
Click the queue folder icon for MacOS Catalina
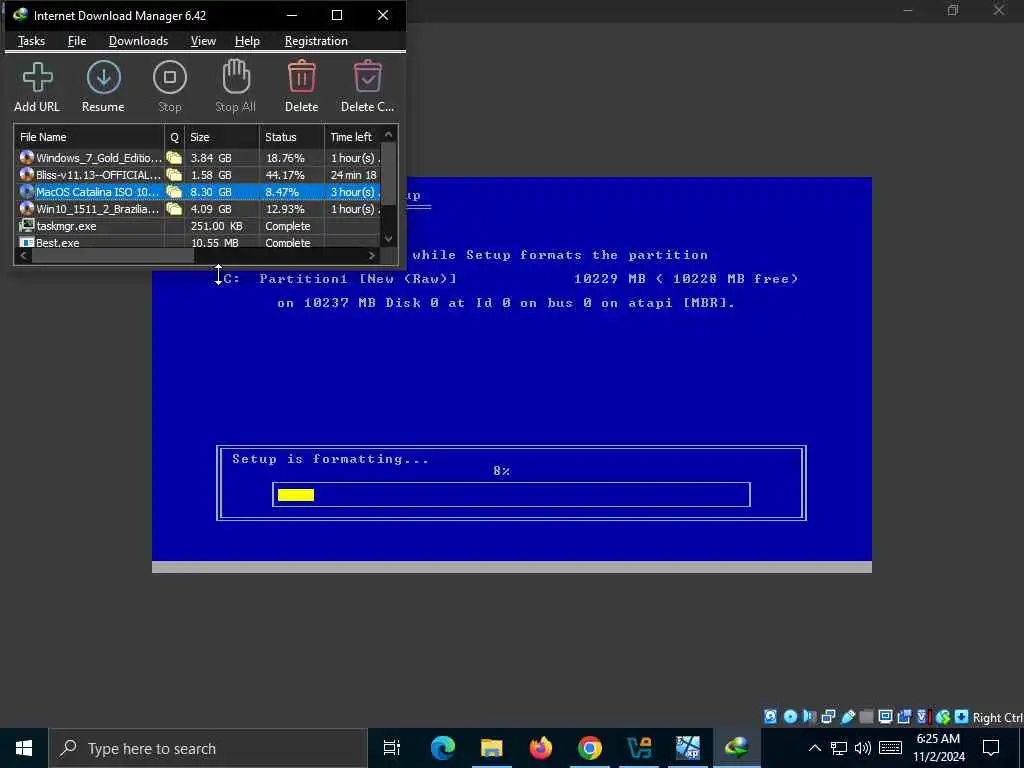(x=174, y=192)
